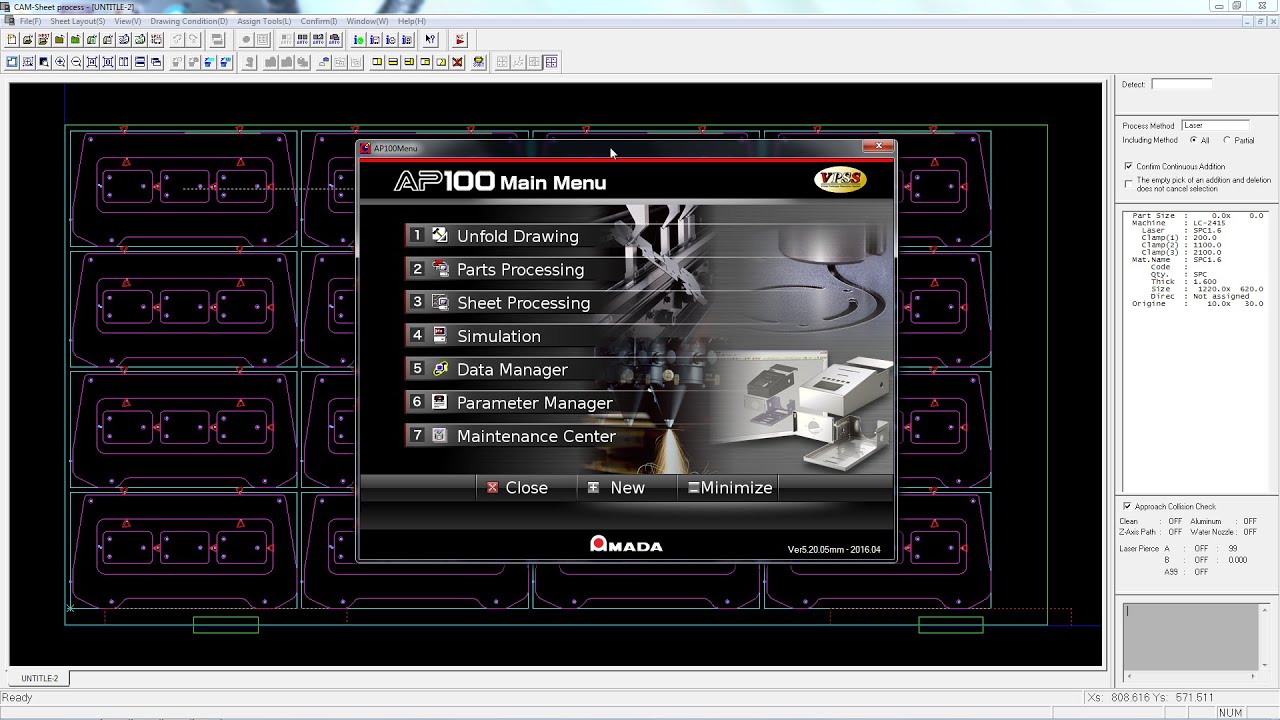Click the version text Ver5.20.05mm
This screenshot has width=1280, height=720.
click(x=834, y=549)
